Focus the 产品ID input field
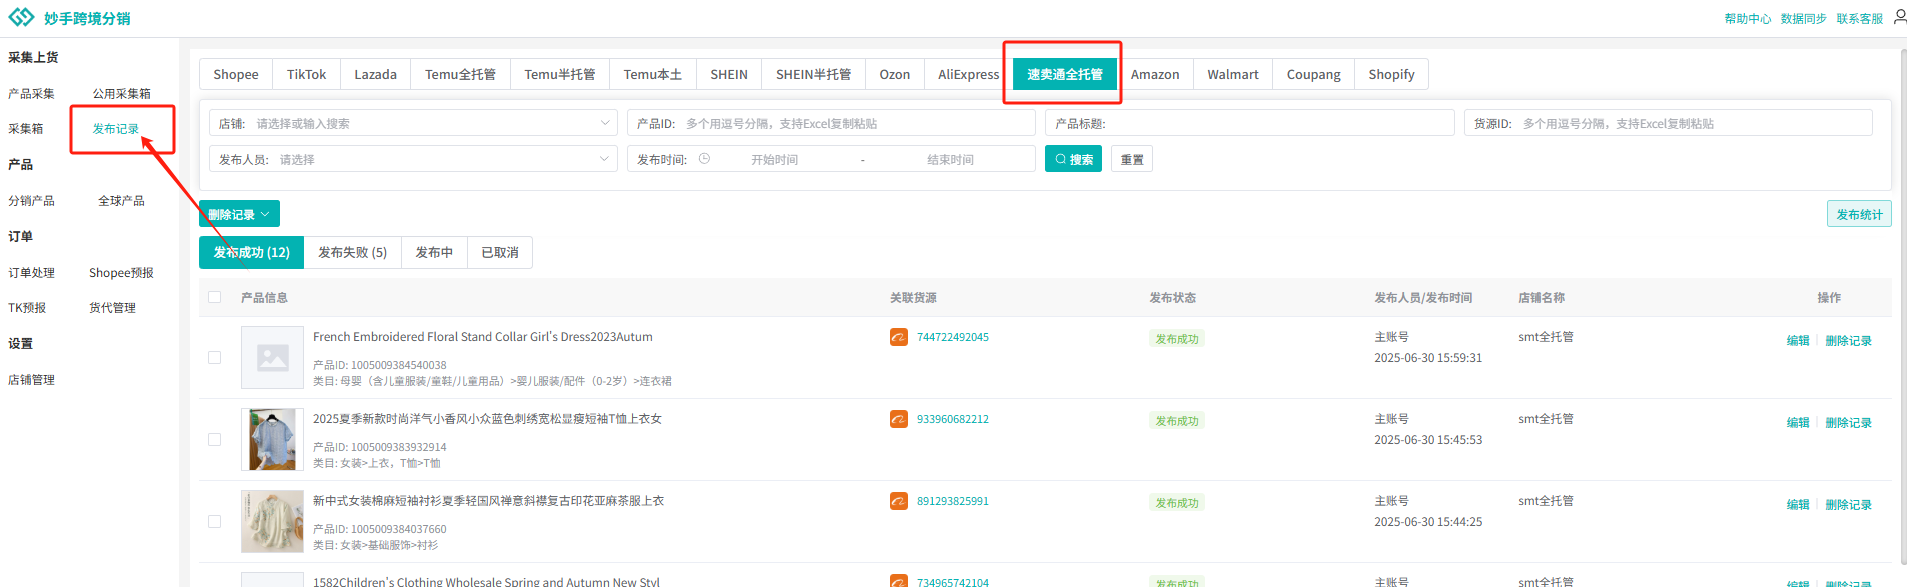1907x587 pixels. click(x=831, y=123)
